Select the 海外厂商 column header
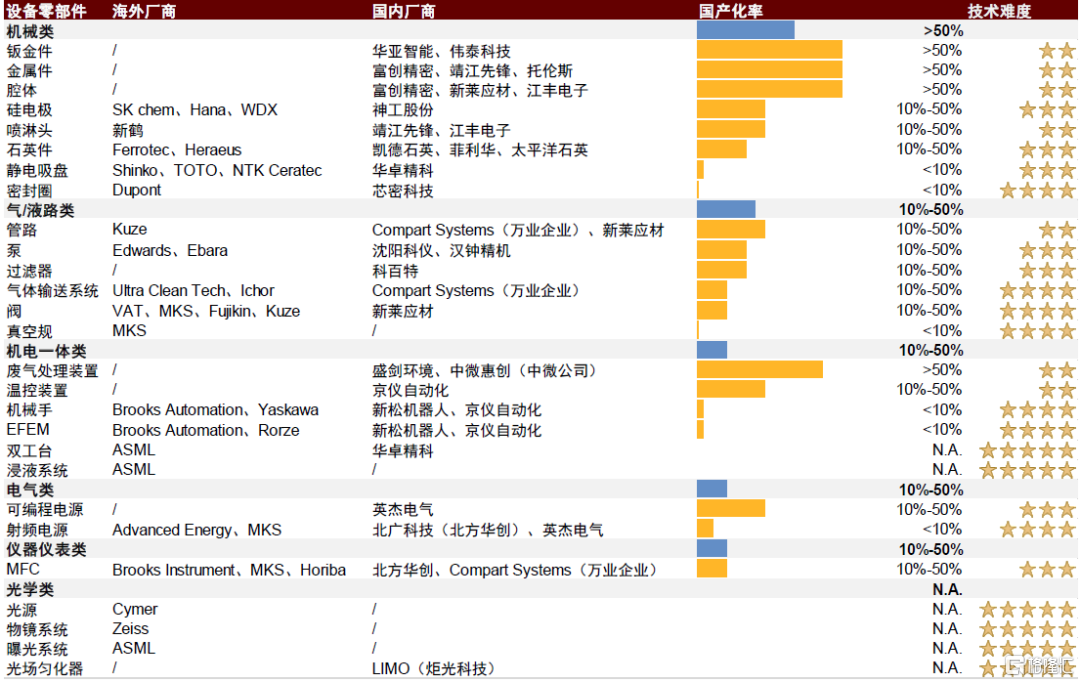The image size is (1080, 682). [144, 11]
